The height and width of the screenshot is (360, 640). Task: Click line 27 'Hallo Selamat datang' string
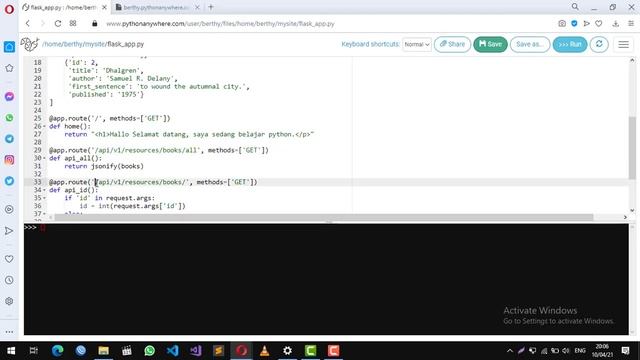click(x=203, y=134)
